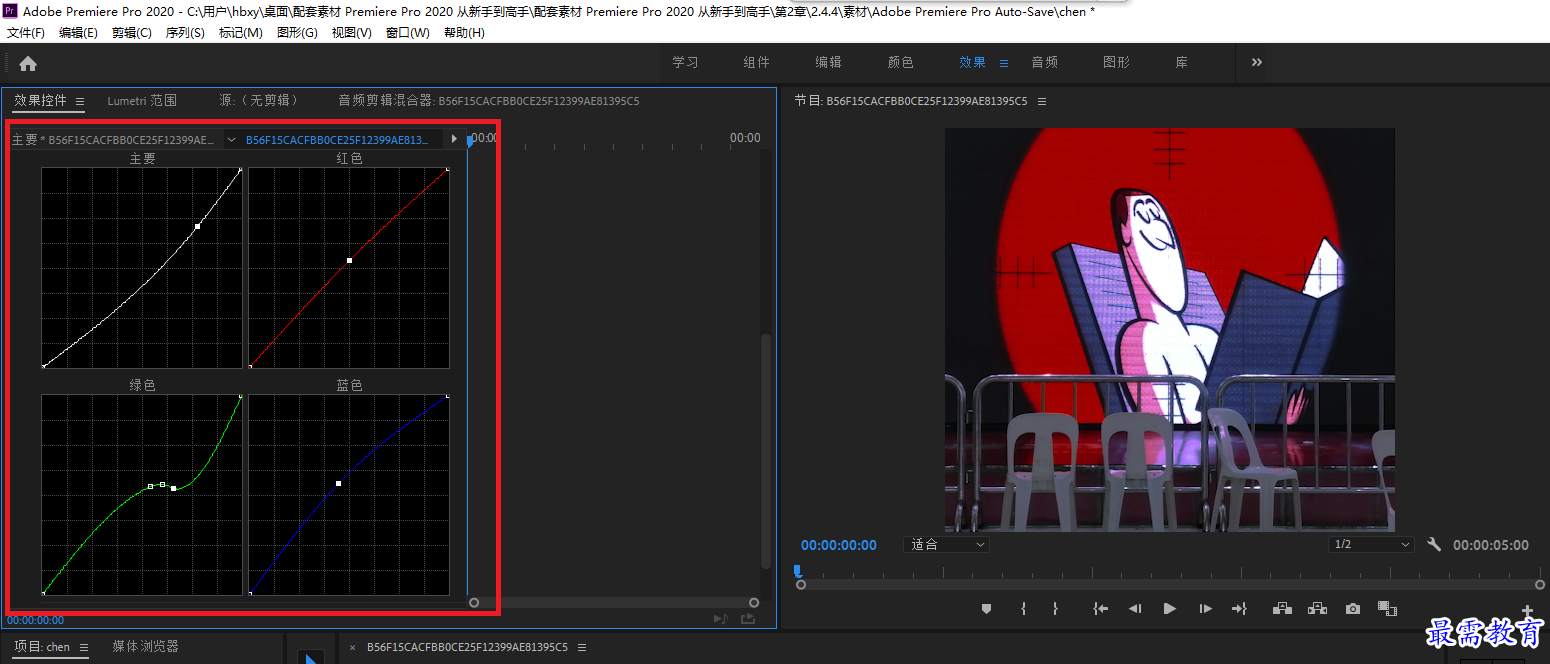Open the timeline sequence panel menu icon
Screen dimensions: 1550x664
coord(582,647)
